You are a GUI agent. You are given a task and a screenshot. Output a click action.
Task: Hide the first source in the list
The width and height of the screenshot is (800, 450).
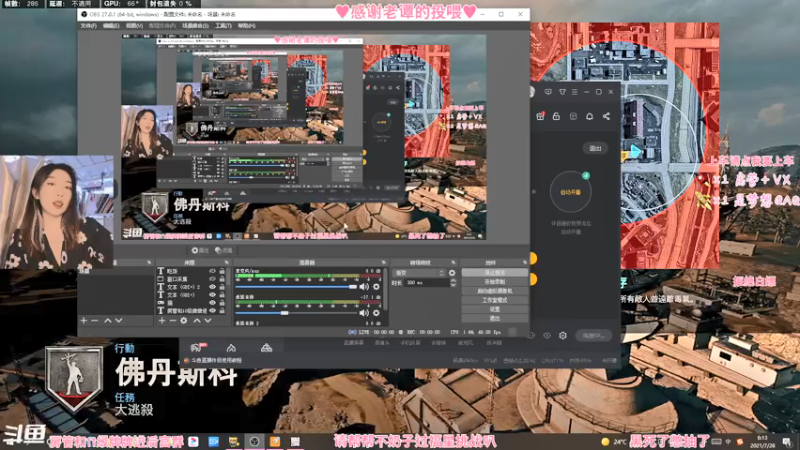[212, 271]
